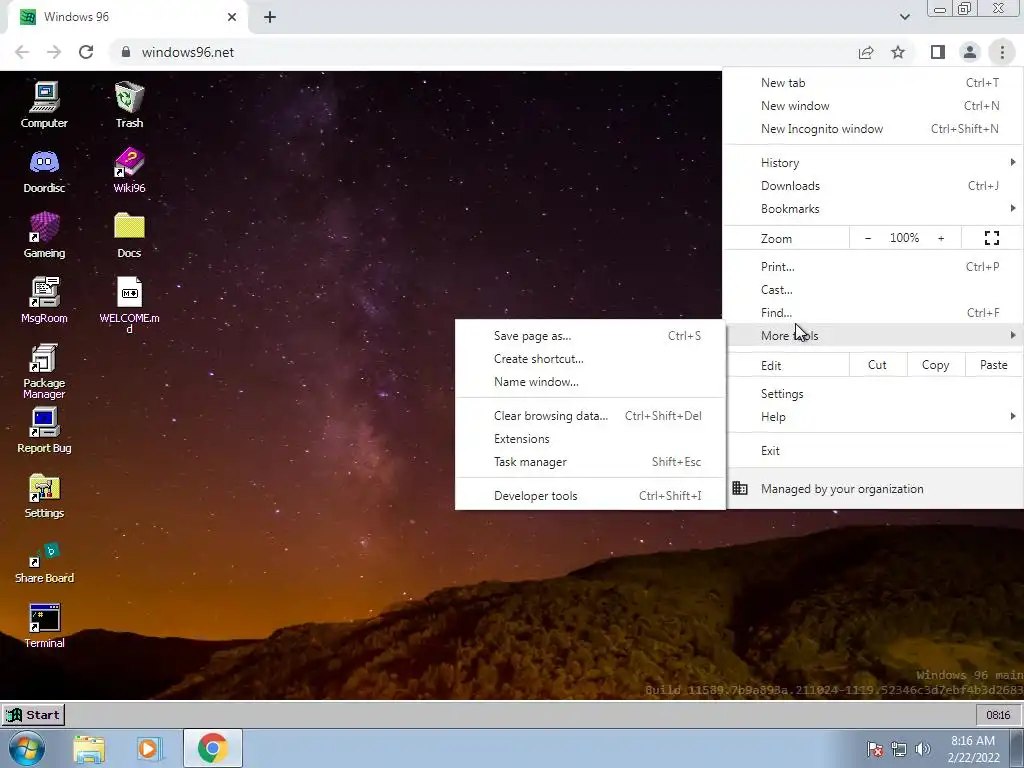Open Clear browsing data...
Viewport: 1024px width, 768px height.
pos(590,416)
